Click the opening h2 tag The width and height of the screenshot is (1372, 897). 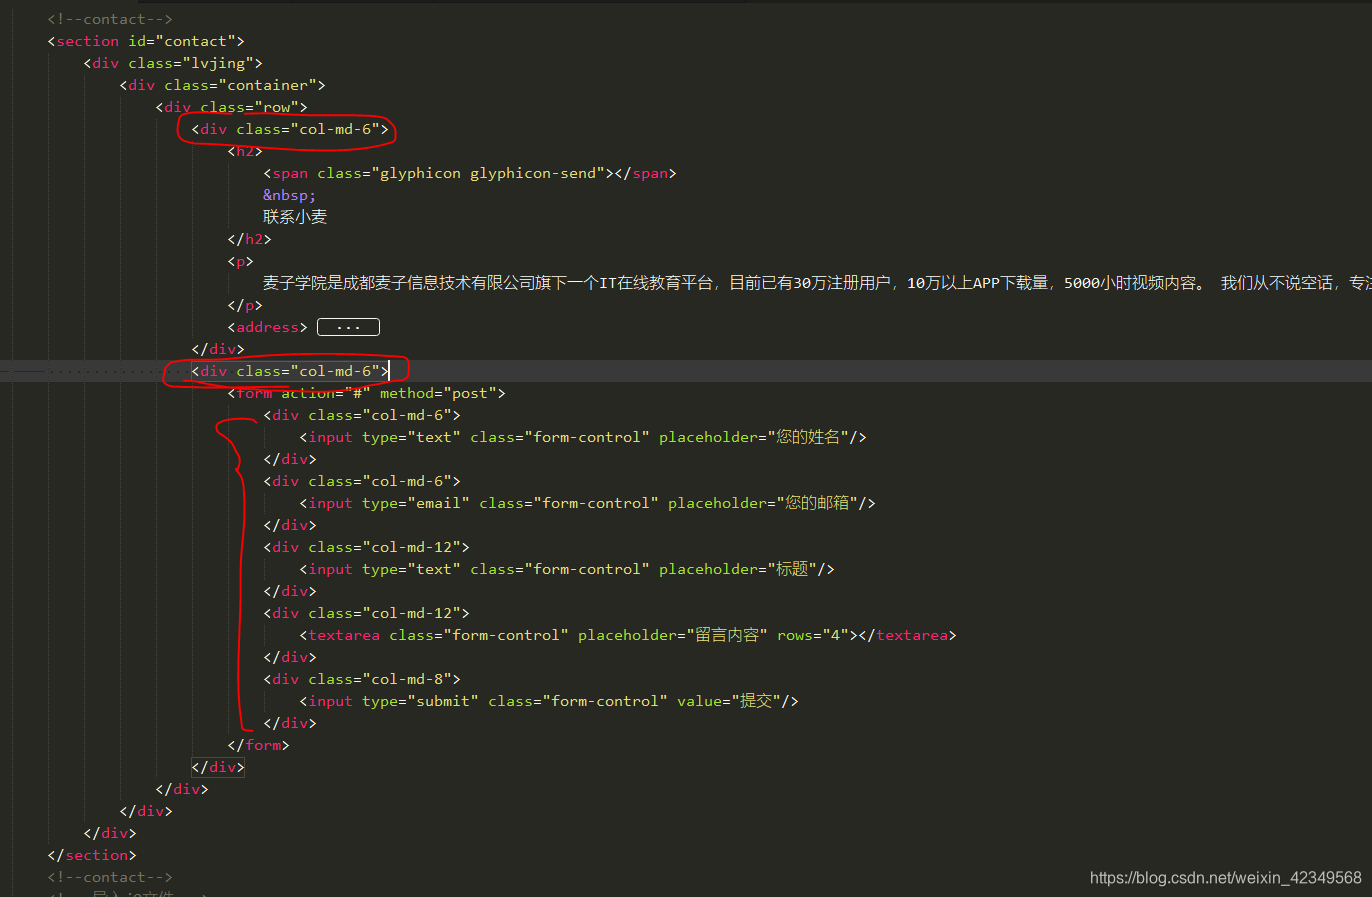245,151
